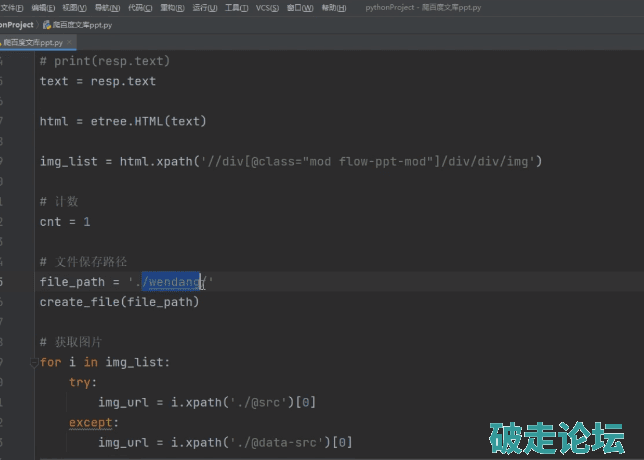
Task: Open the 窗口(W) menu
Action: pyautogui.click(x=299, y=7)
